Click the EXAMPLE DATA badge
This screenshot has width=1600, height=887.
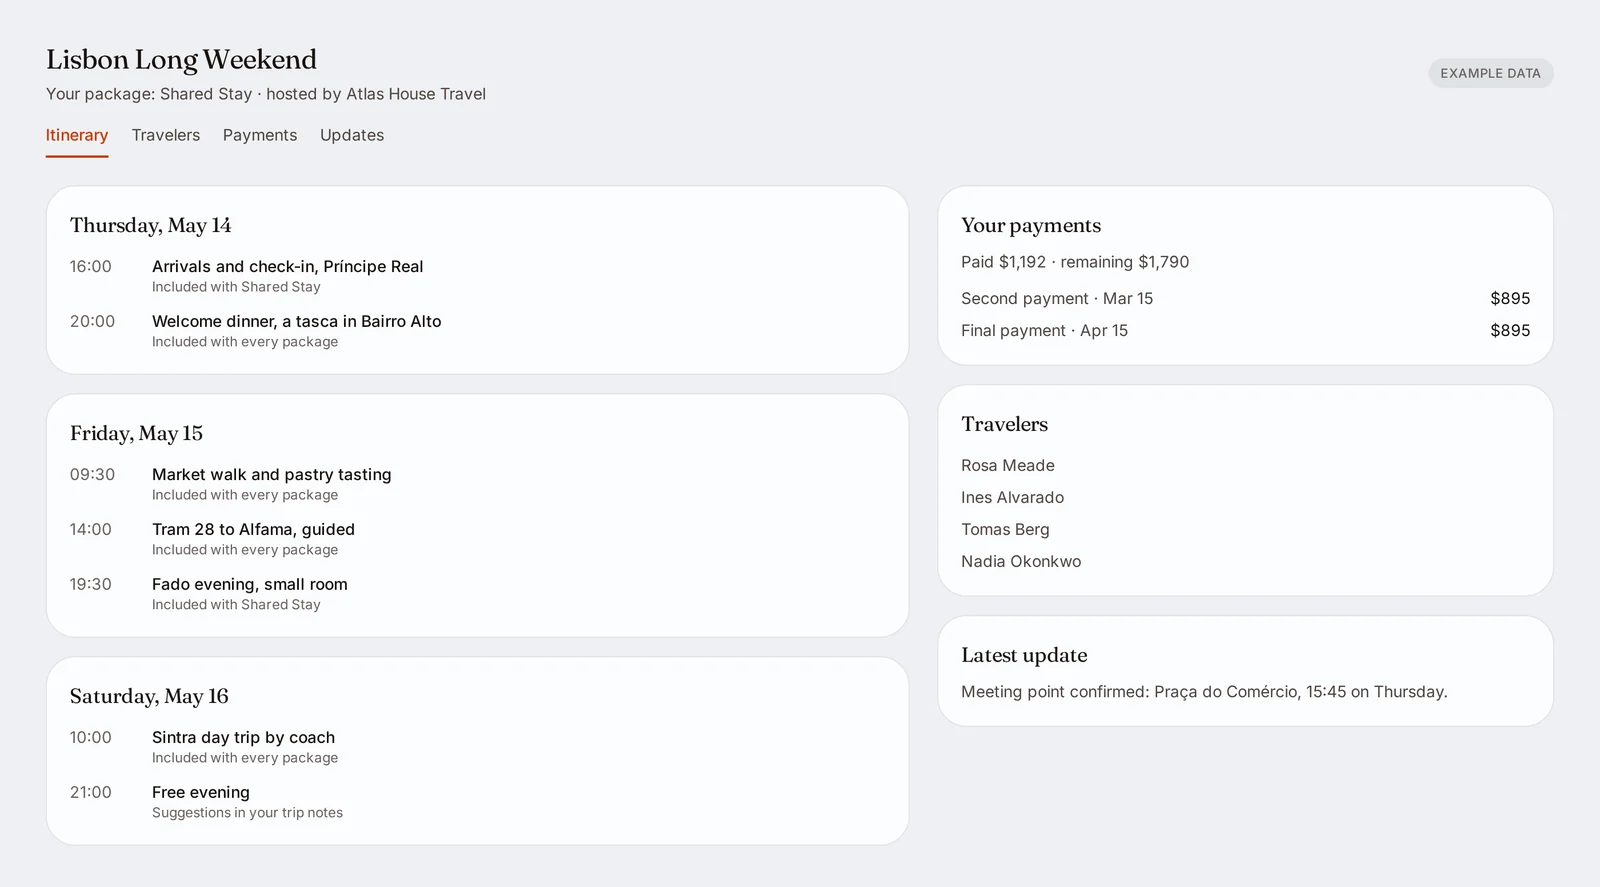click(1490, 73)
